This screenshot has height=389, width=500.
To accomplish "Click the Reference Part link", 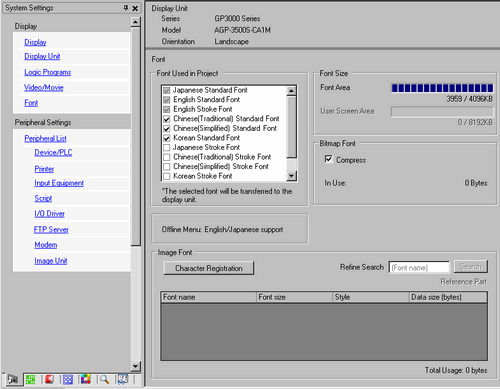I will pyautogui.click(x=463, y=282).
